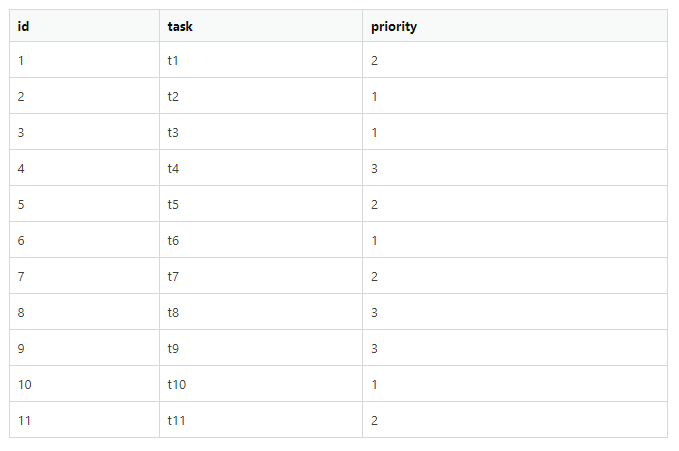The image size is (679, 451).
Task: Select the t10 task cell
Action: 177,384
